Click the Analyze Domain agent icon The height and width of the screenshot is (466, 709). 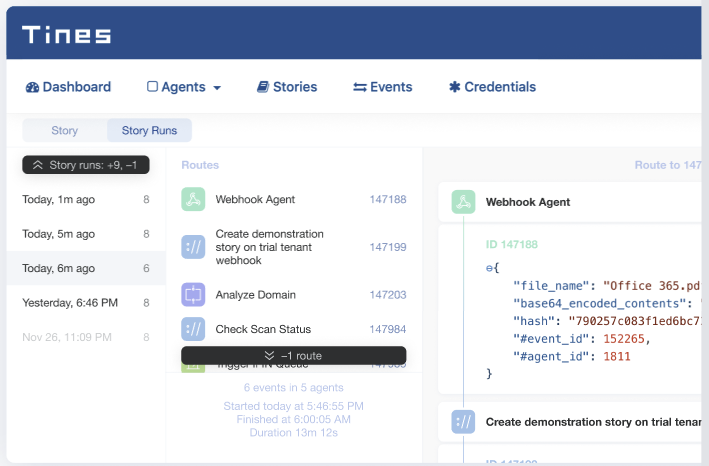pos(193,295)
